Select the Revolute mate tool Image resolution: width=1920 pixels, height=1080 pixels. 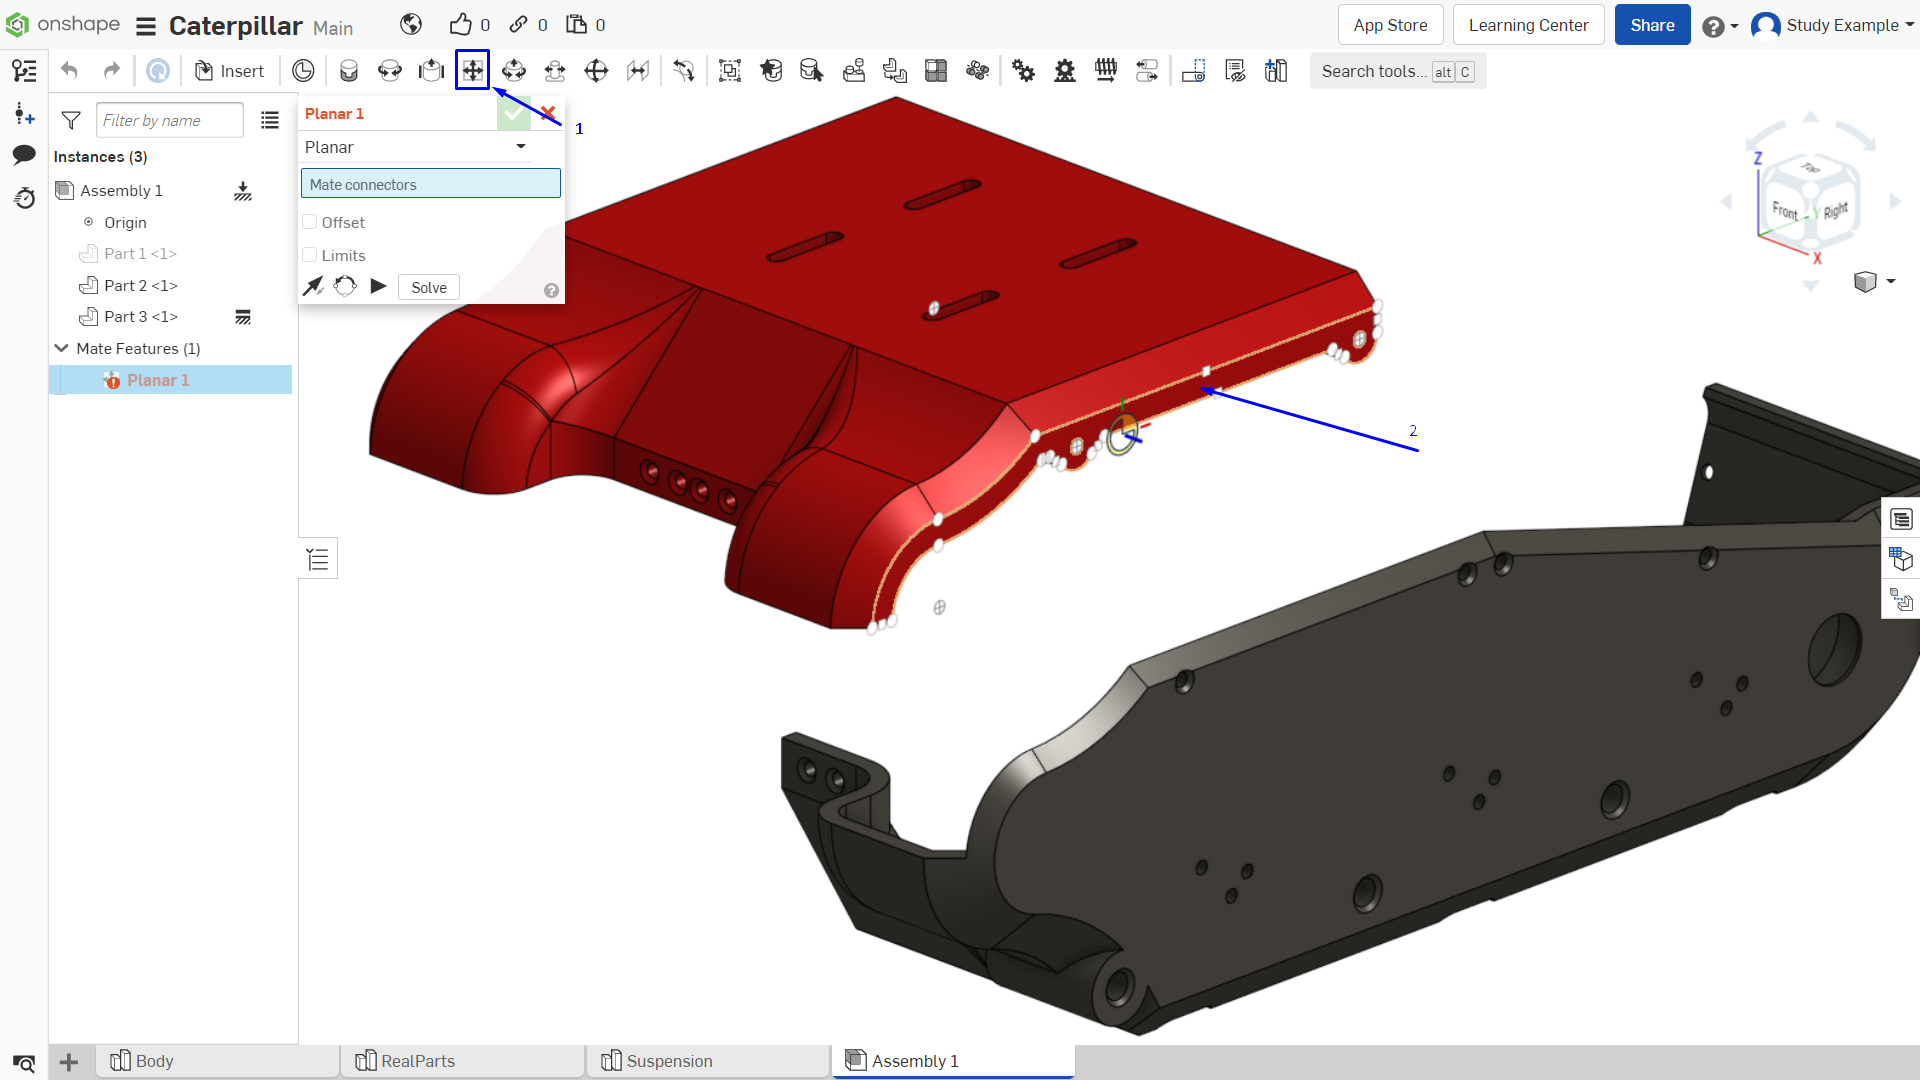click(x=390, y=71)
